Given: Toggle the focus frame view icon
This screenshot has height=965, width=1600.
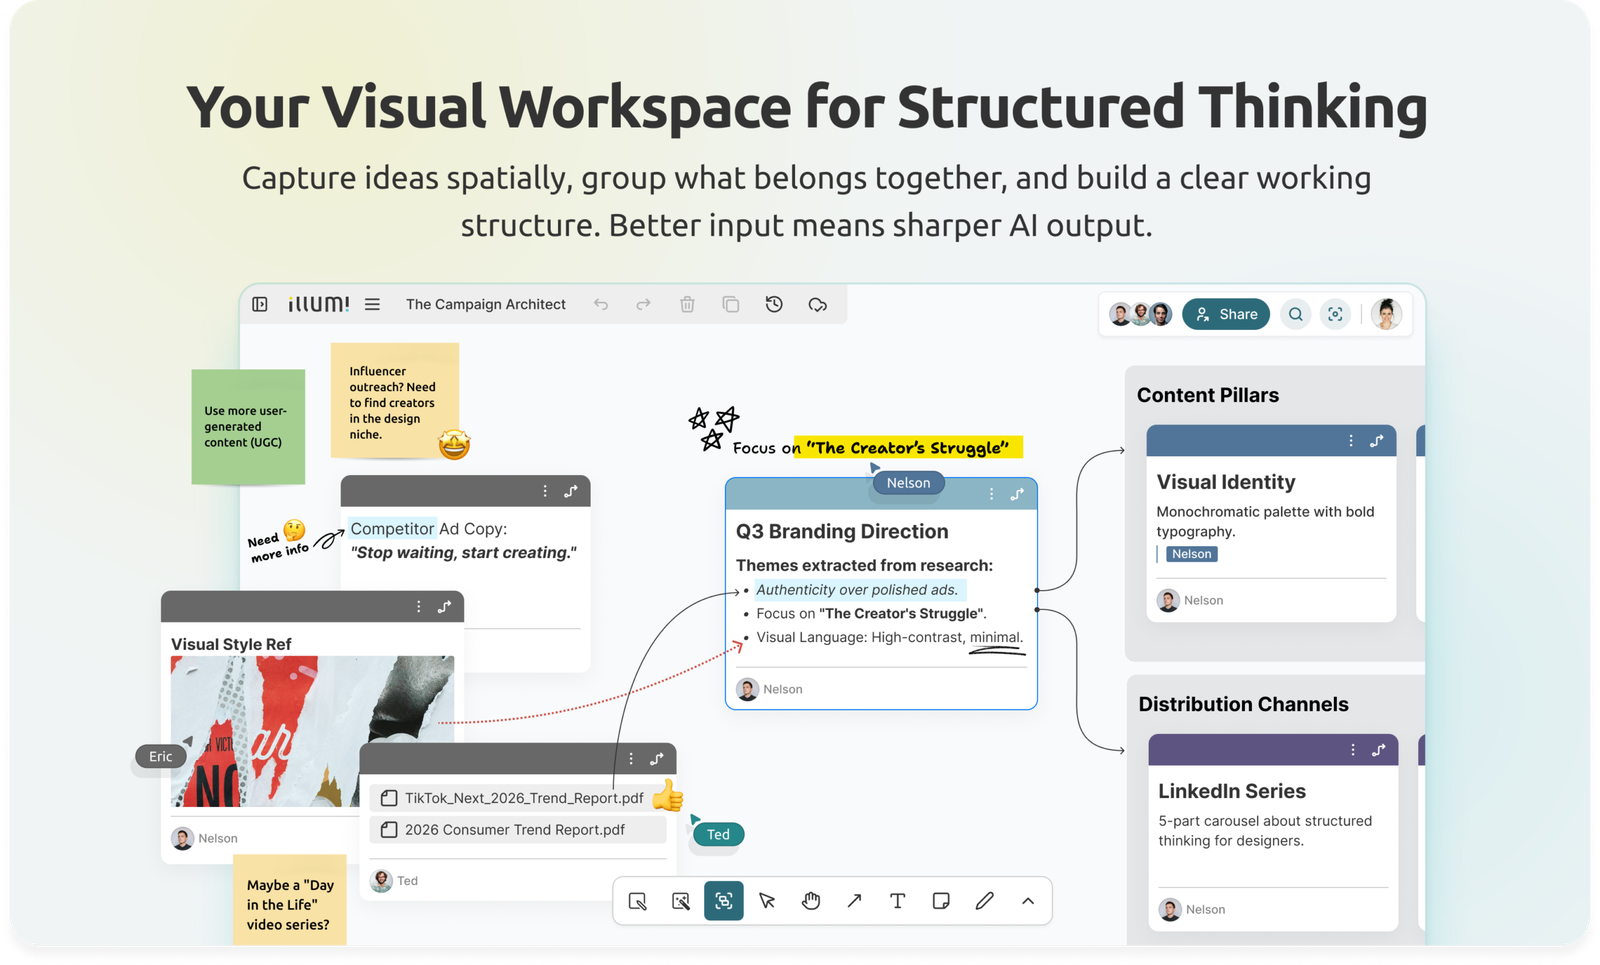Looking at the screenshot, I should (1335, 314).
